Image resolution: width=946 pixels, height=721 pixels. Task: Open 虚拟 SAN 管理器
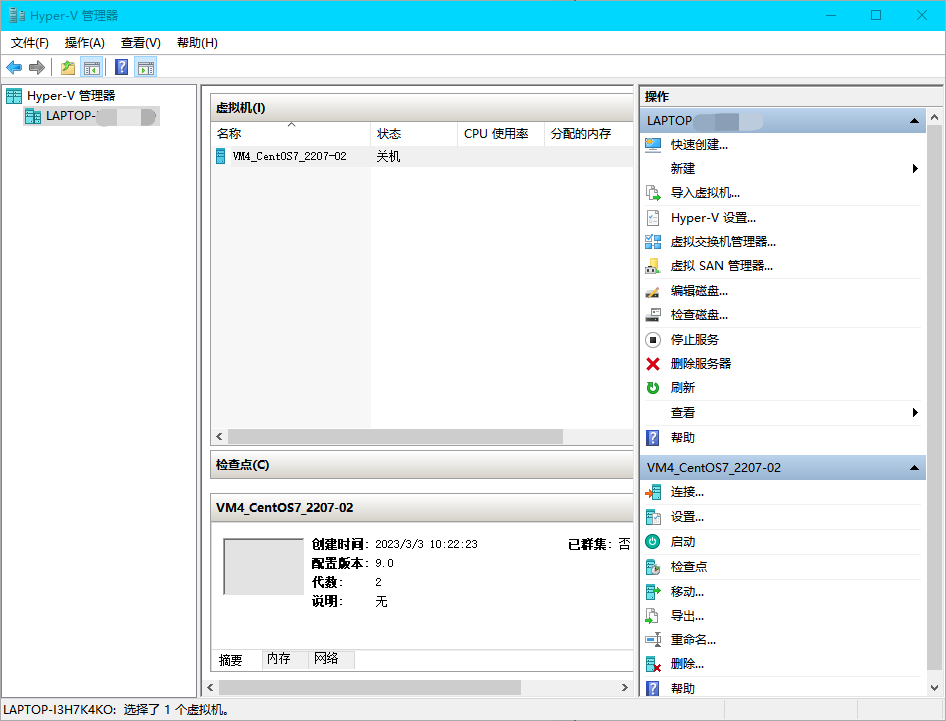(x=721, y=266)
